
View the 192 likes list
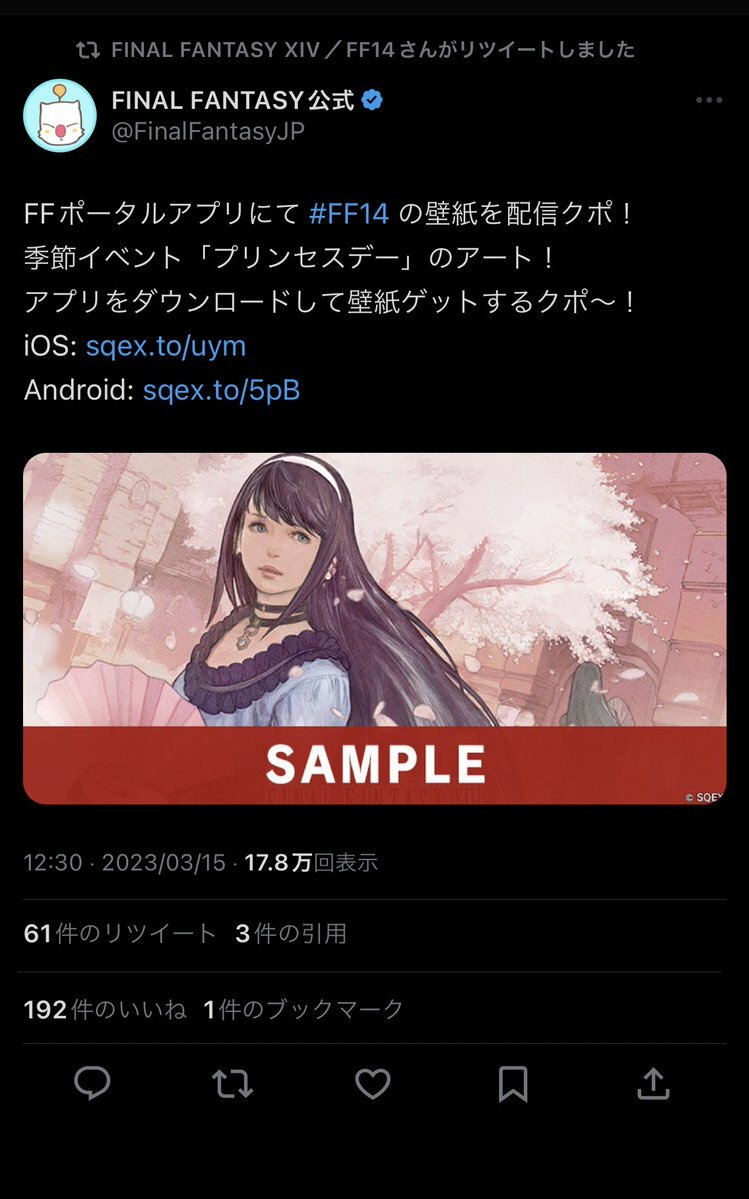coord(105,1009)
